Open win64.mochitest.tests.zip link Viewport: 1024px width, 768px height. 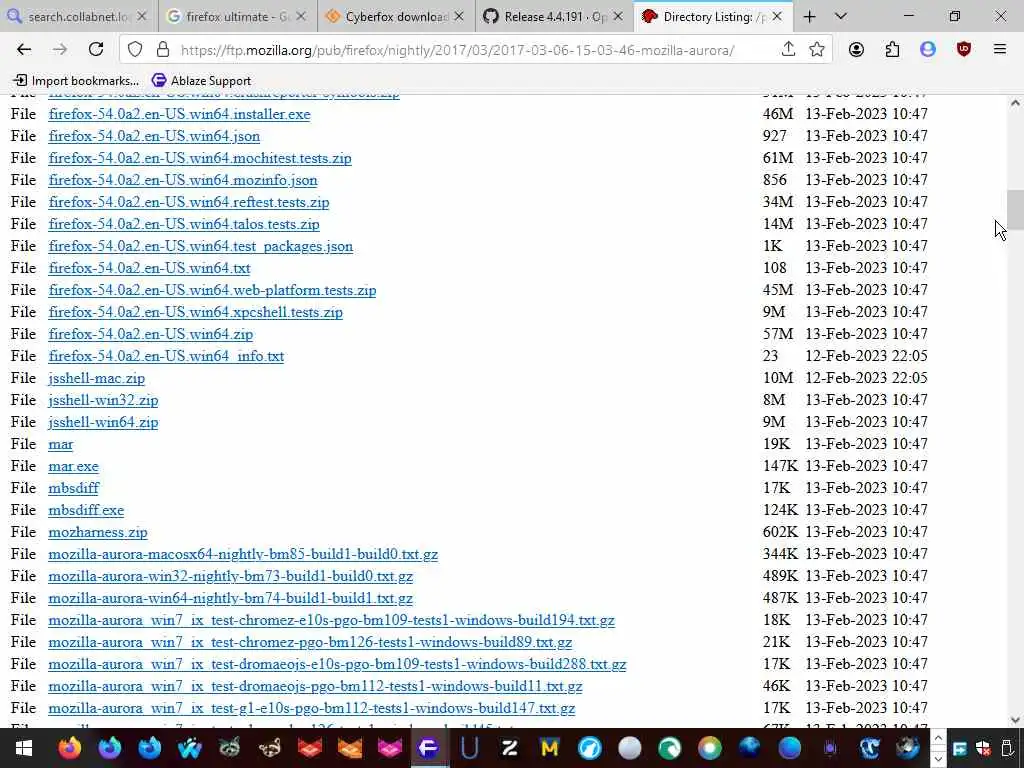point(200,158)
